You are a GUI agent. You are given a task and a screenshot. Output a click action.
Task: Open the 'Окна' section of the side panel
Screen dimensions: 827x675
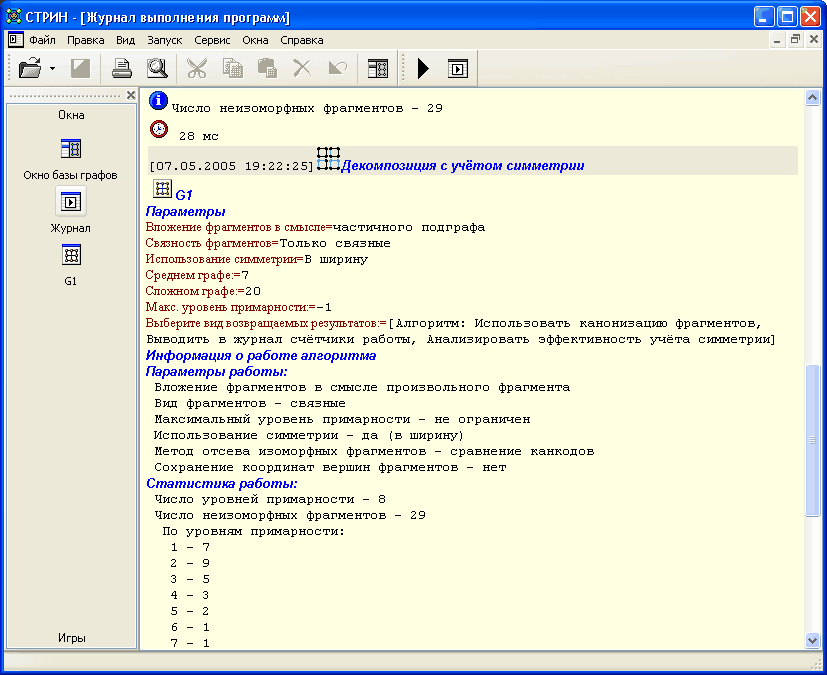pos(71,115)
